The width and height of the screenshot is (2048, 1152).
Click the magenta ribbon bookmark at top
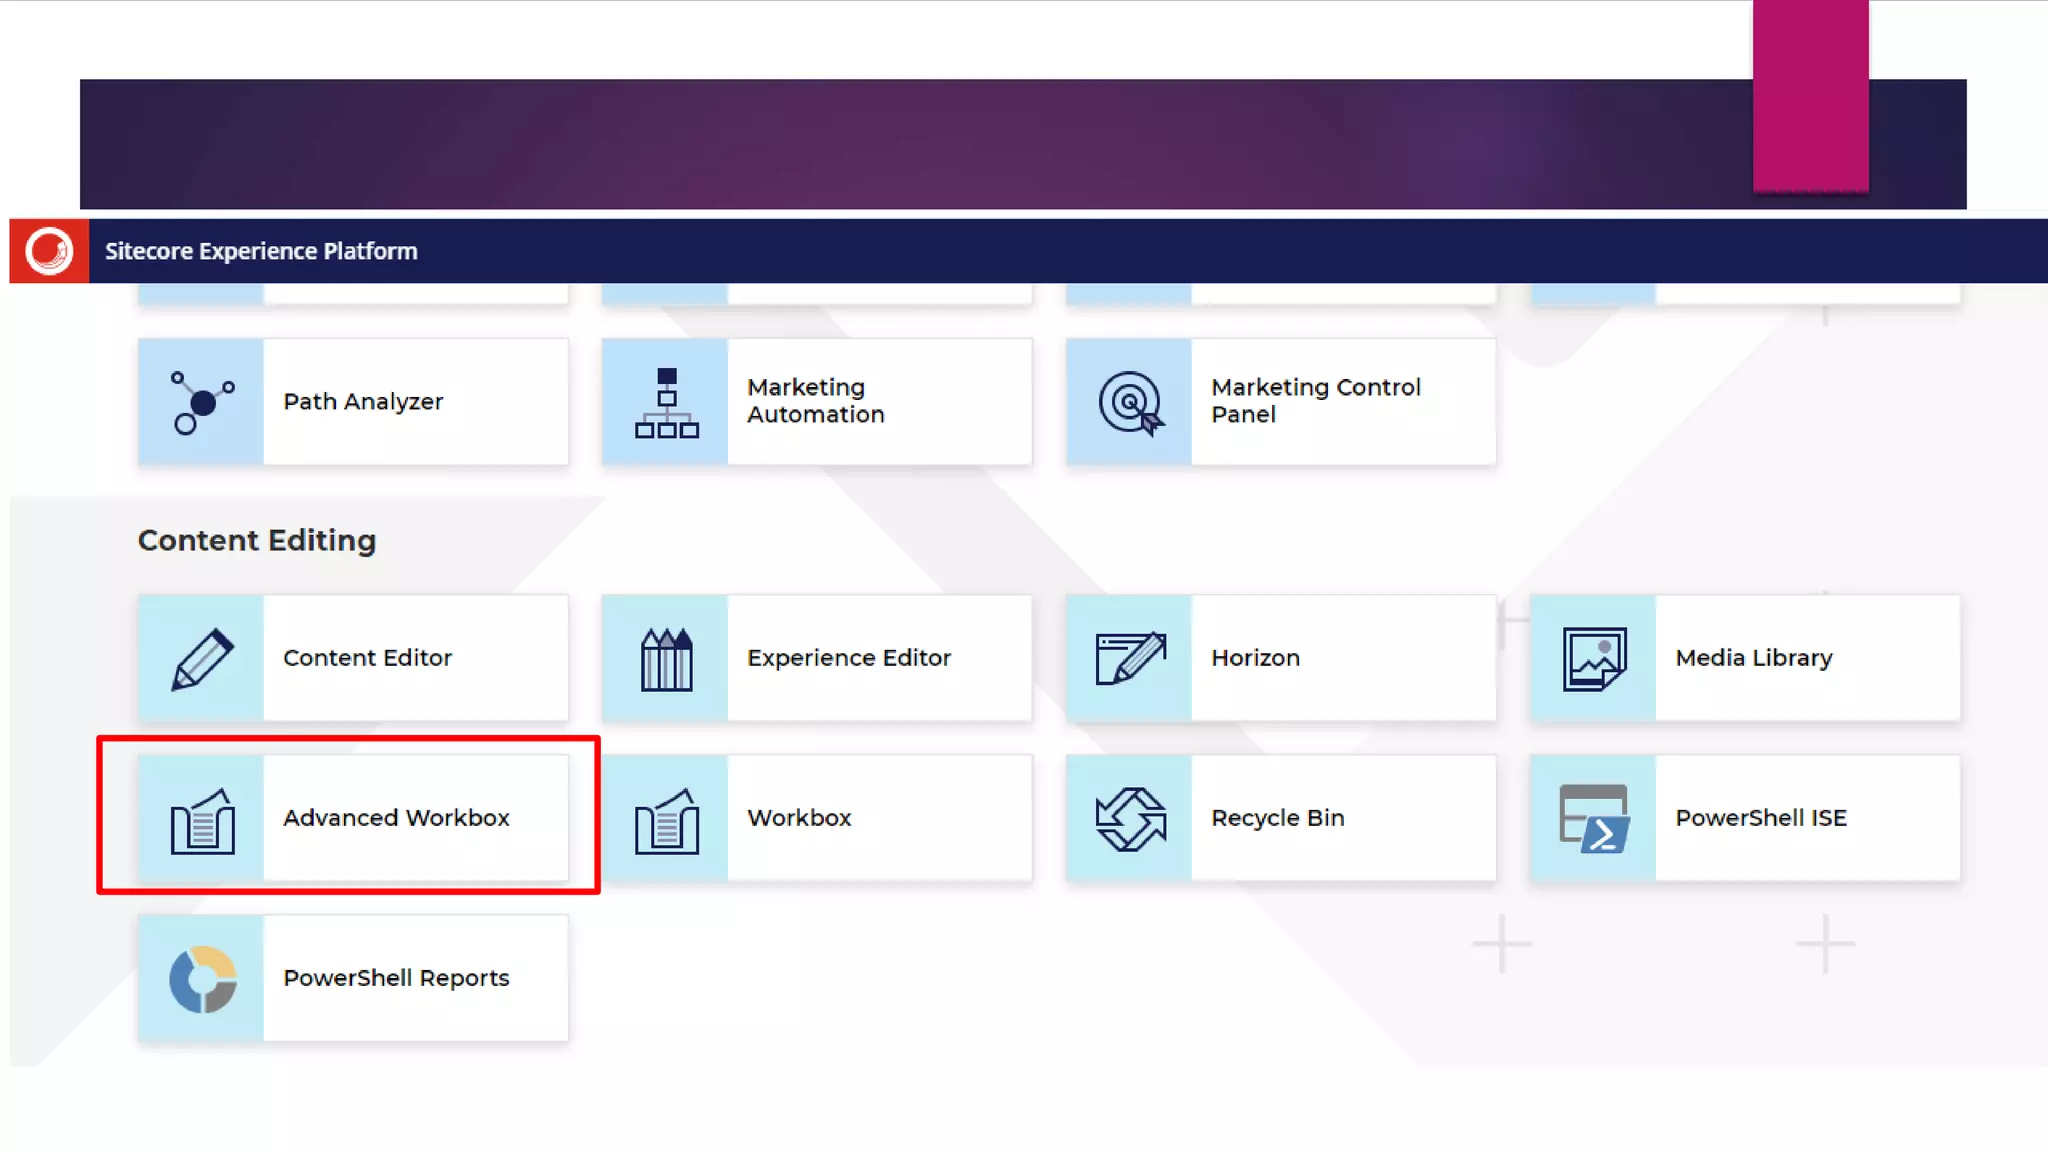tap(1810, 95)
